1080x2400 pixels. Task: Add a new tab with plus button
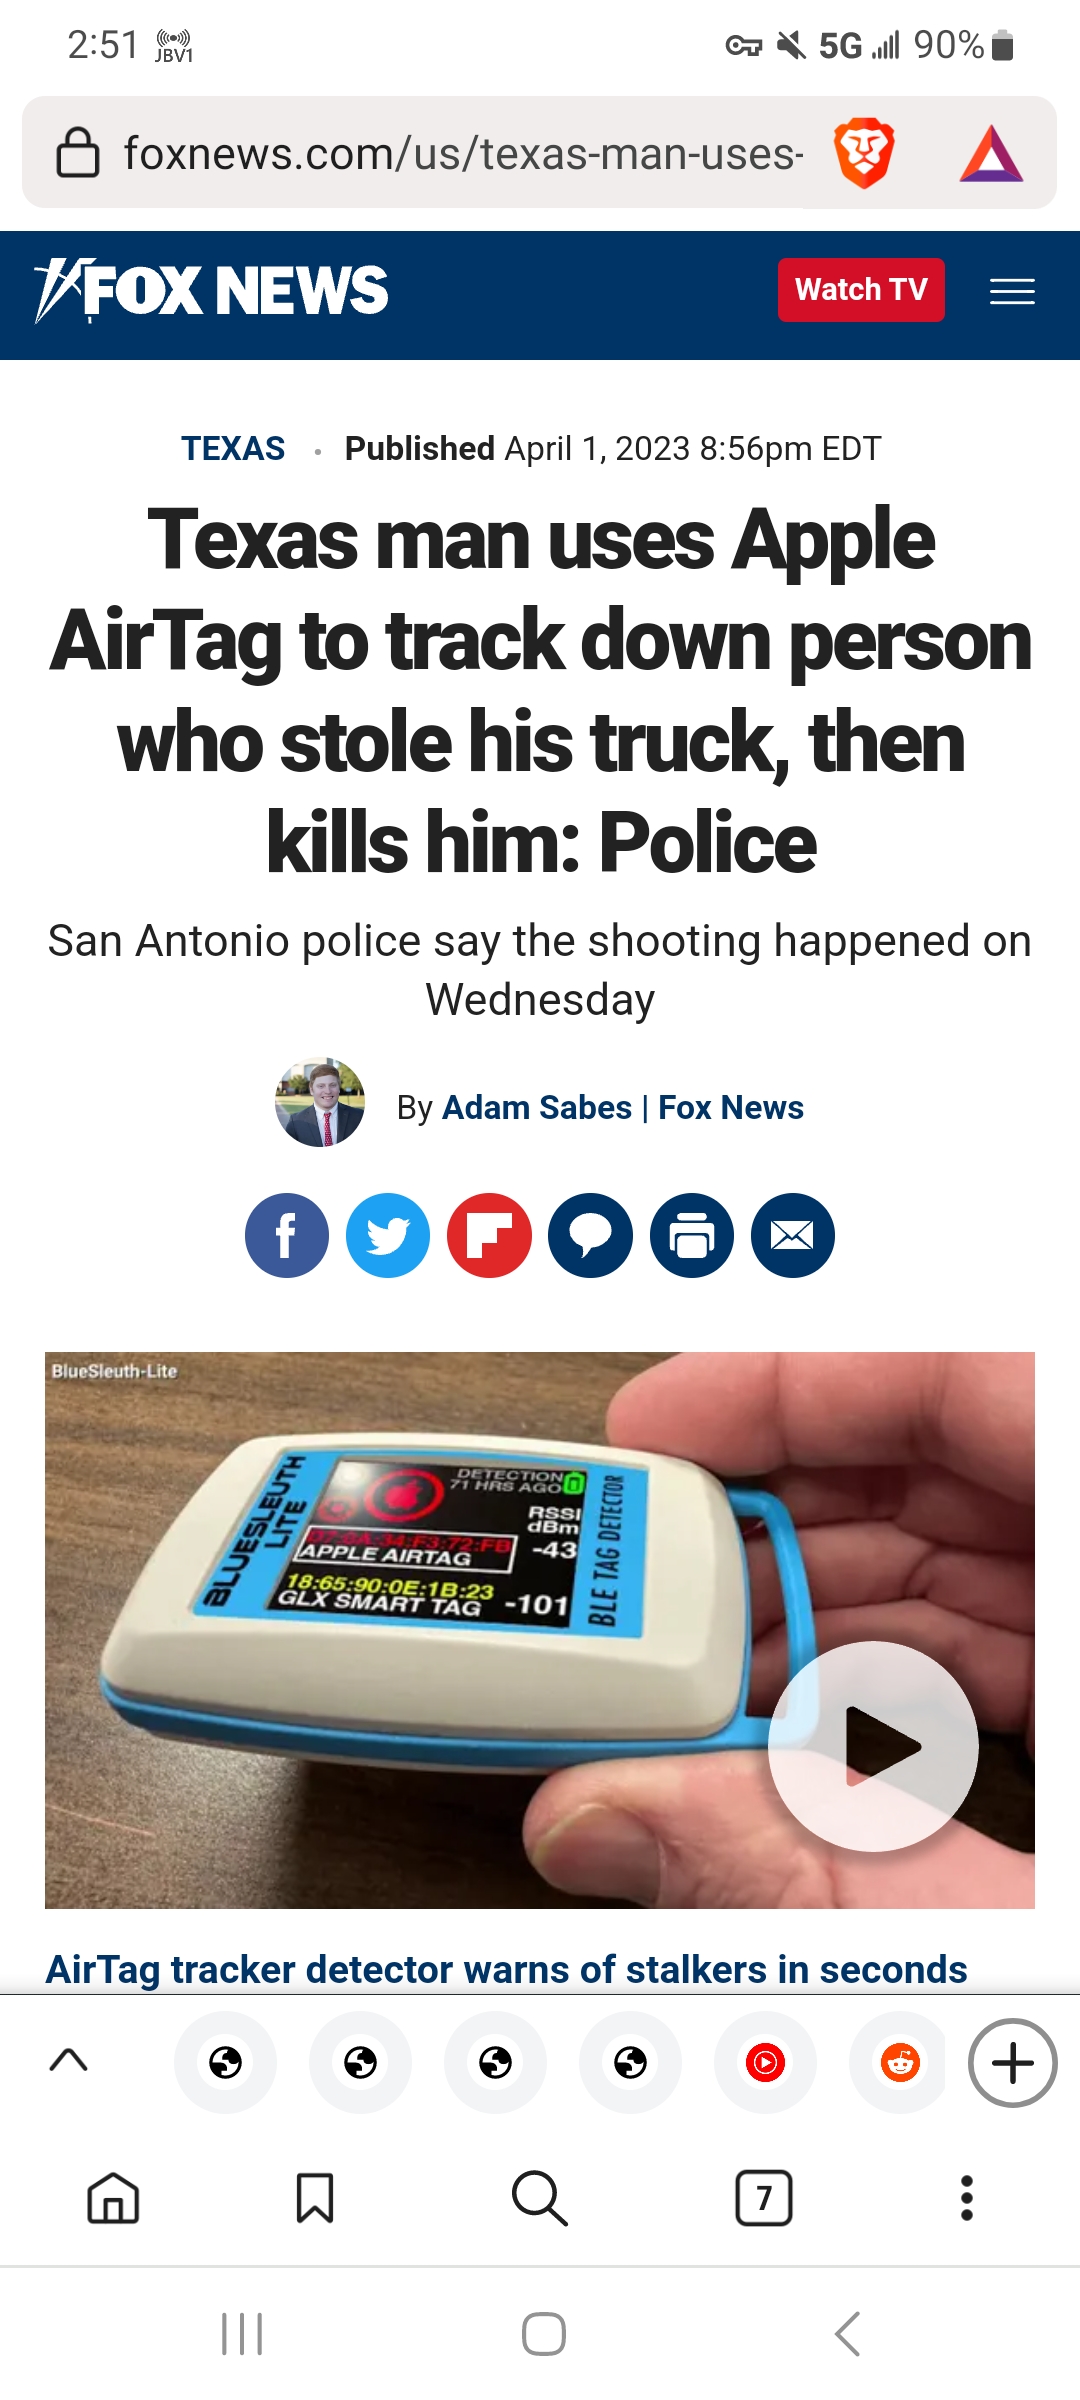tap(1012, 2062)
